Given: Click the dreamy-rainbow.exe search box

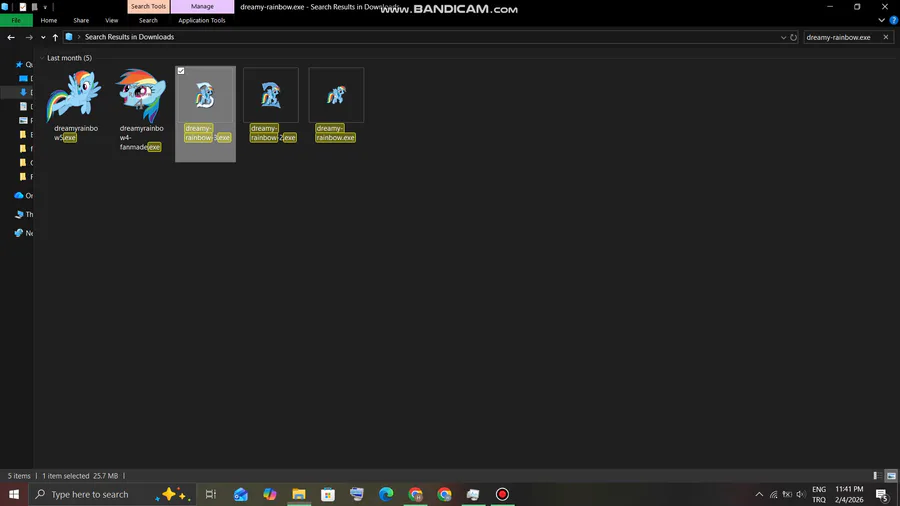Looking at the screenshot, I should pos(841,37).
